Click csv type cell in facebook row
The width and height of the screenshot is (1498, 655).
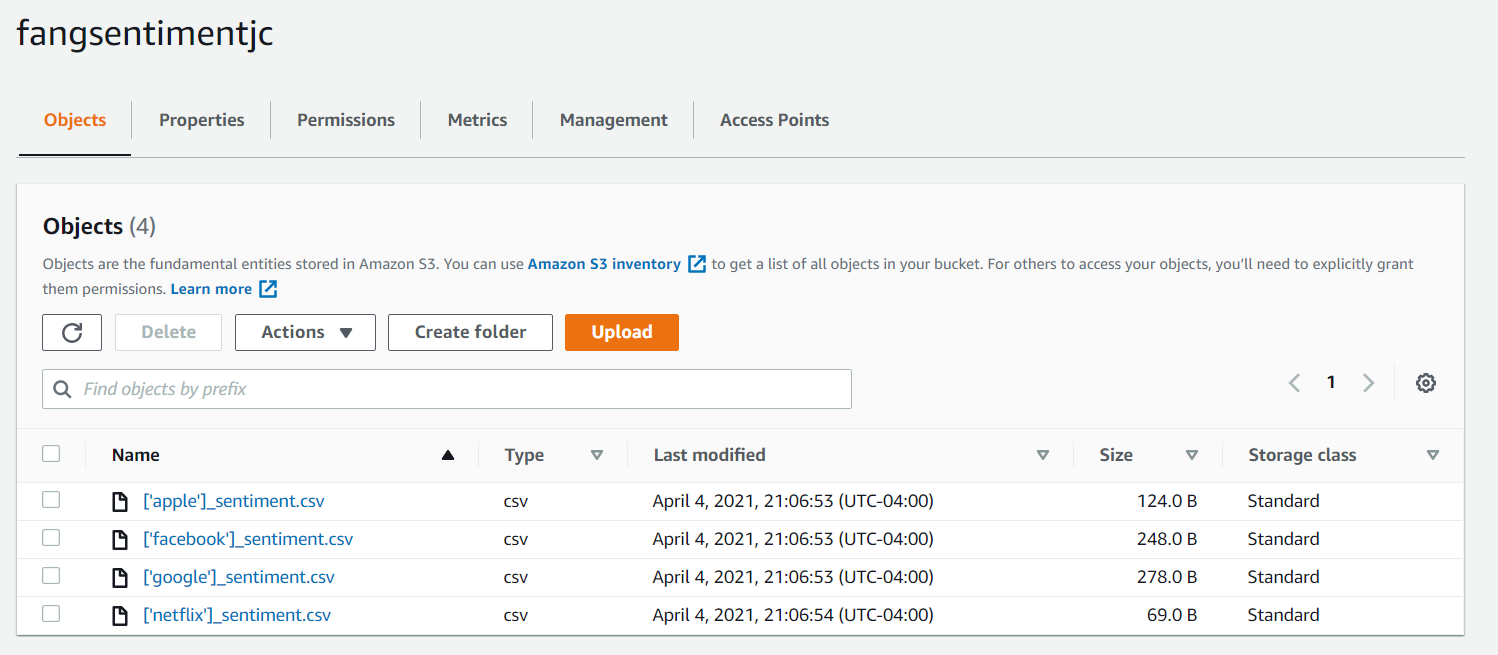point(516,539)
